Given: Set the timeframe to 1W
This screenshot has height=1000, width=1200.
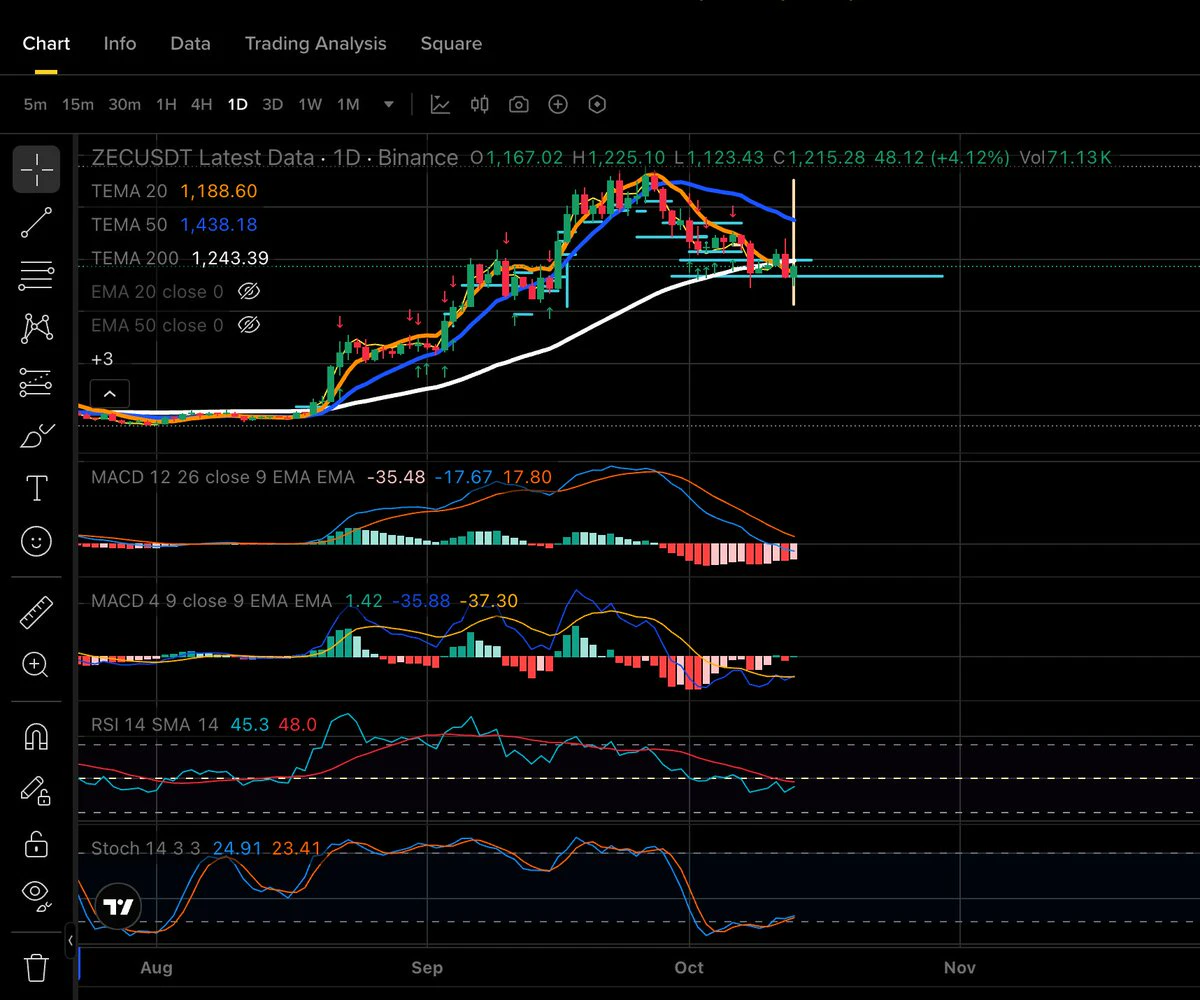Looking at the screenshot, I should [x=310, y=104].
